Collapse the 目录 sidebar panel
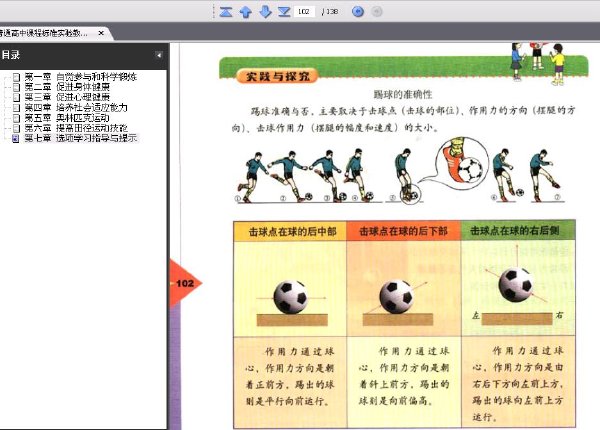 click(x=159, y=54)
